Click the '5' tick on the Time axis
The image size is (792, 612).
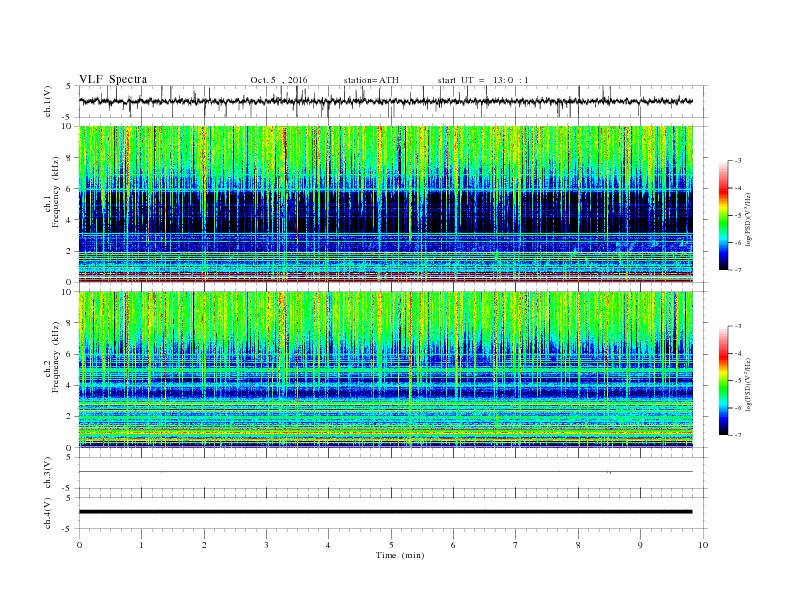(391, 545)
